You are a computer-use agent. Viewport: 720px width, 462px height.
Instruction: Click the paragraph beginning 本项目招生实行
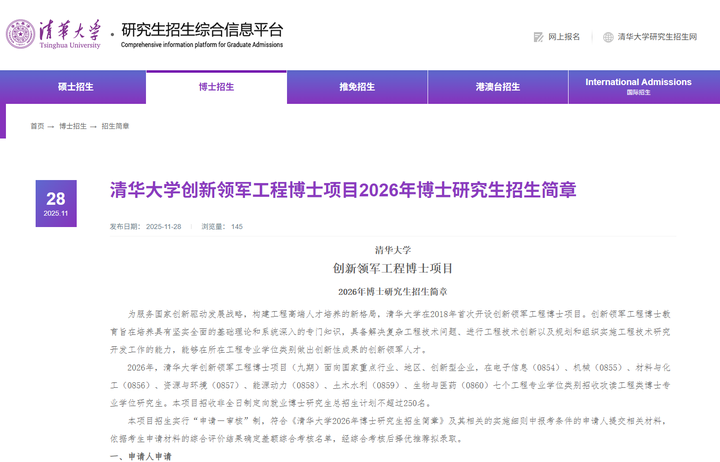click(x=388, y=429)
